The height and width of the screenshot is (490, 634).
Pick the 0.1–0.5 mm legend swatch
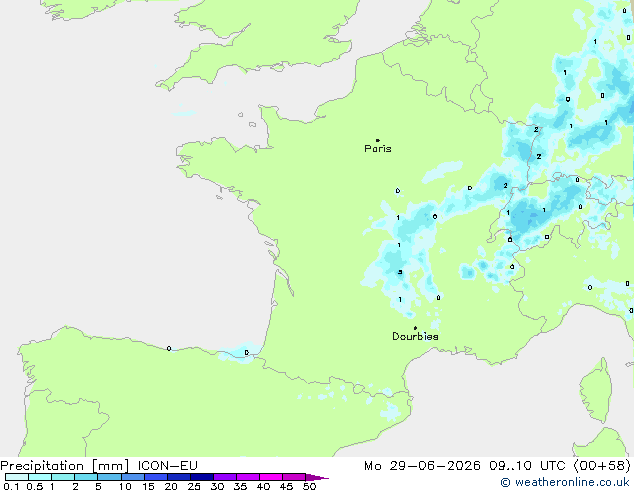17,477
